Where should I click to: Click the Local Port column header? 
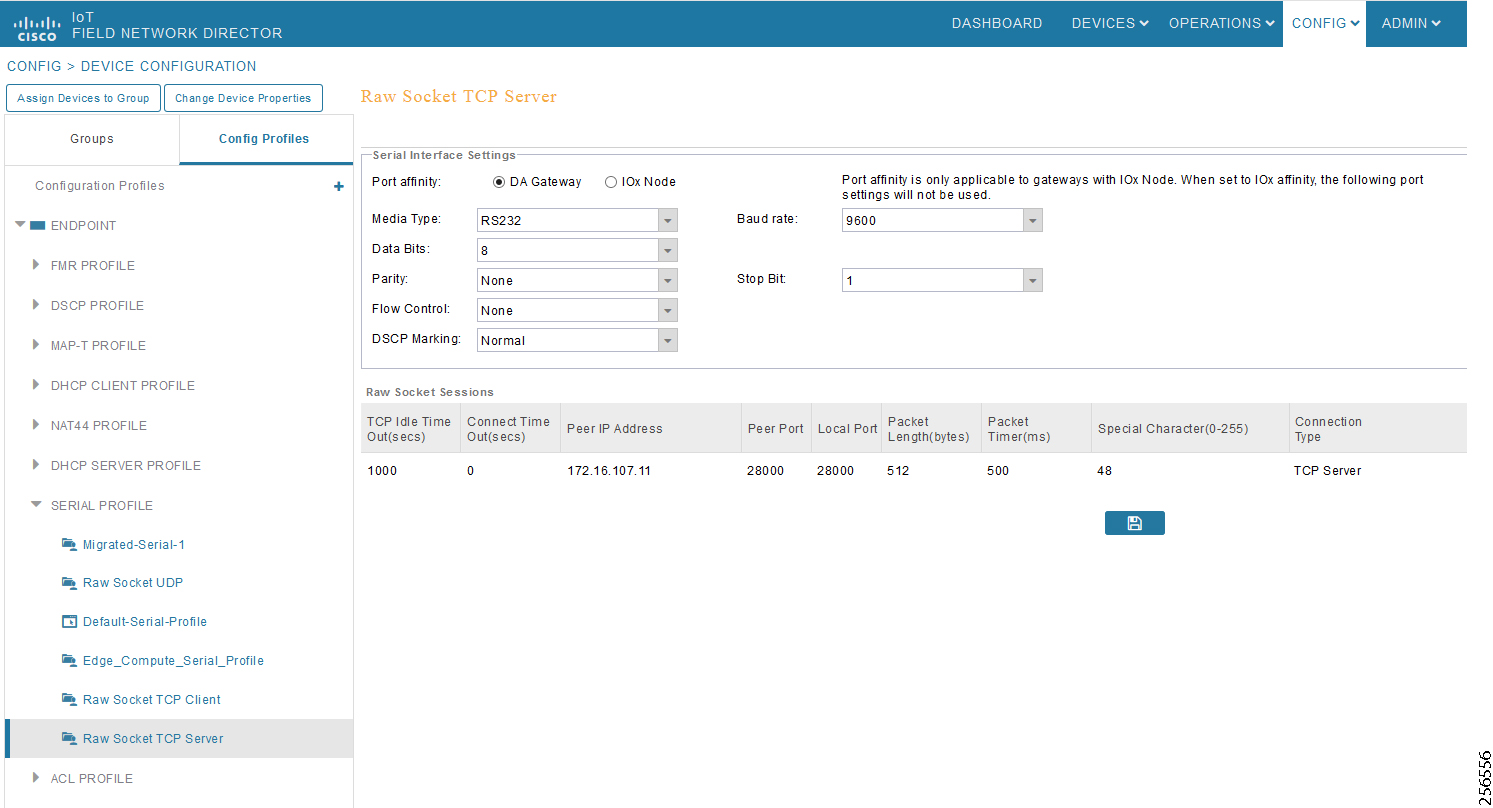847,429
